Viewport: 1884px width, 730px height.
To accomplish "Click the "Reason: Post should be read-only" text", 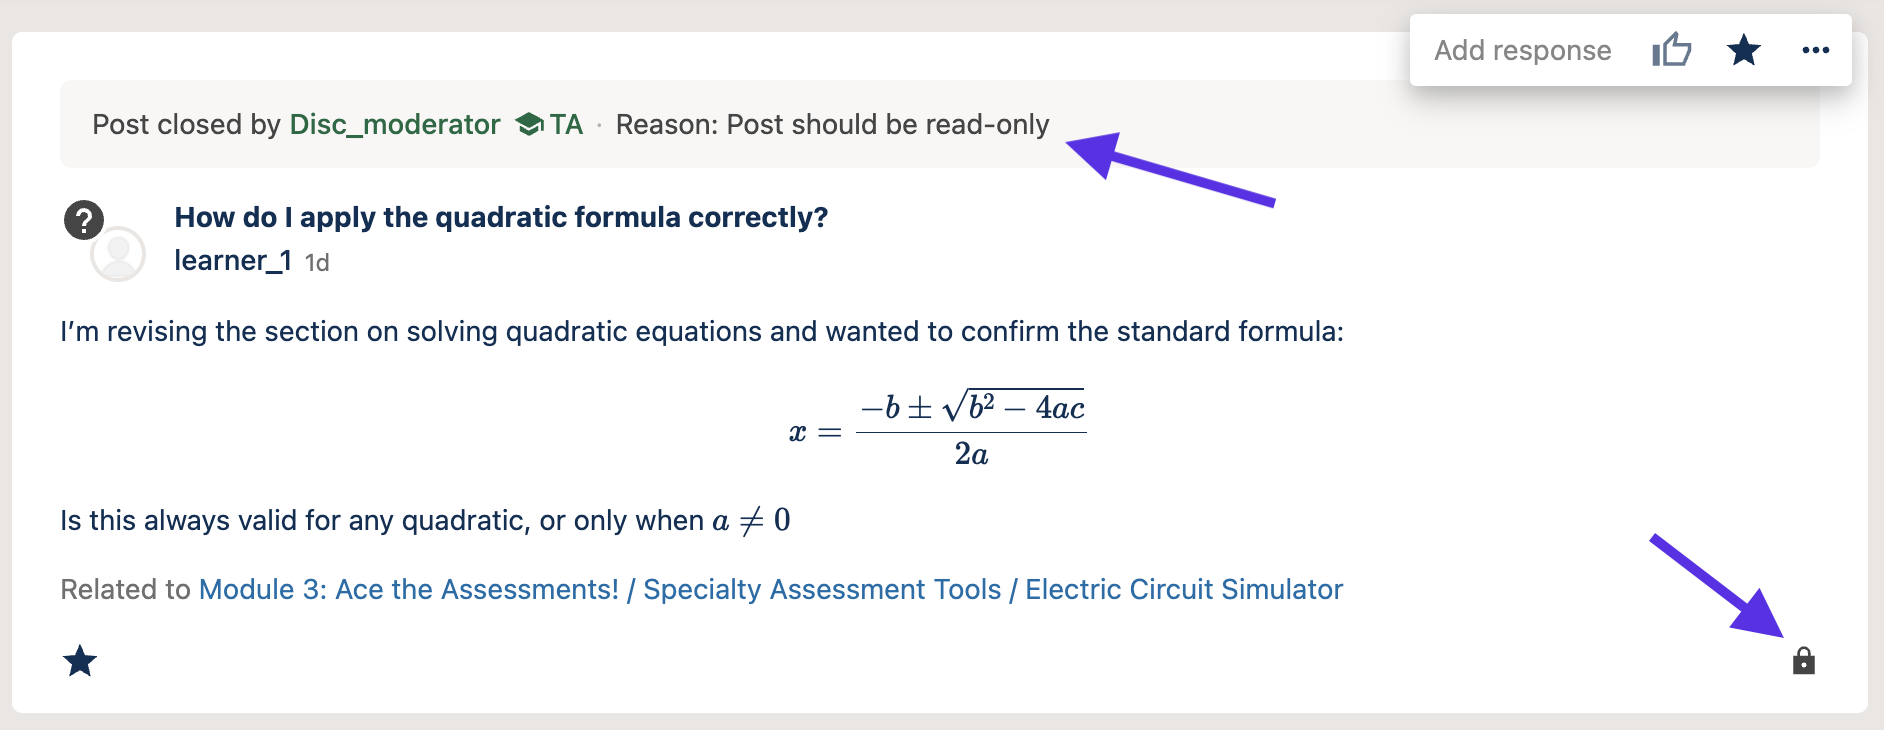I will click(832, 124).
